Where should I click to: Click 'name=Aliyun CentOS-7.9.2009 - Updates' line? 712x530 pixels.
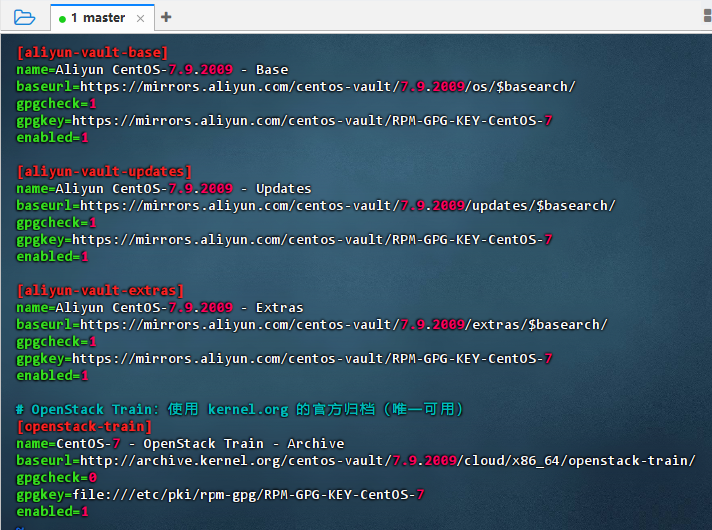[164, 188]
